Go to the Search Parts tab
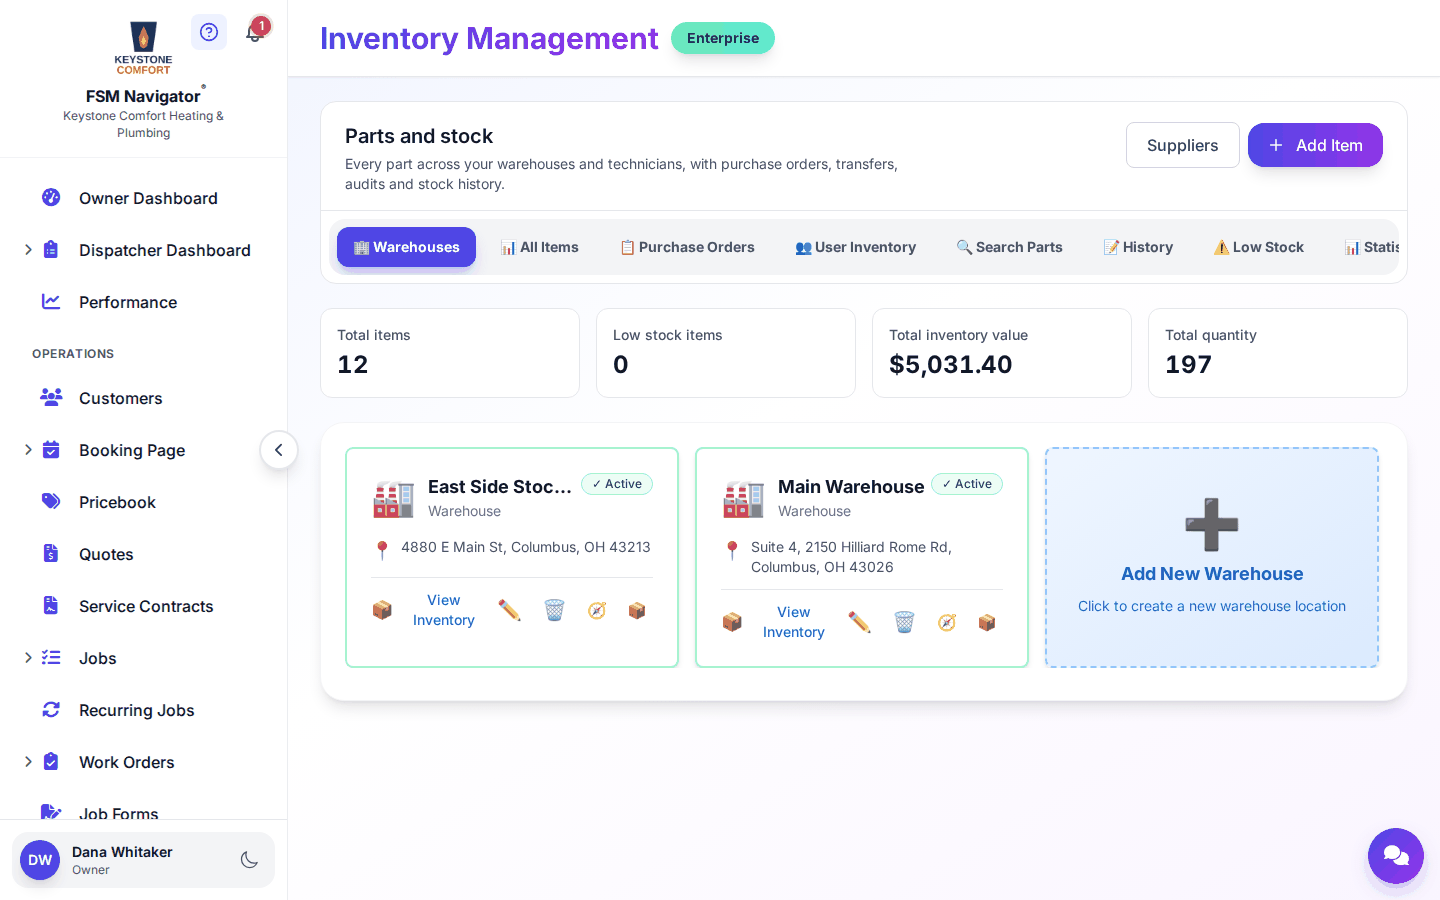 1010,247
